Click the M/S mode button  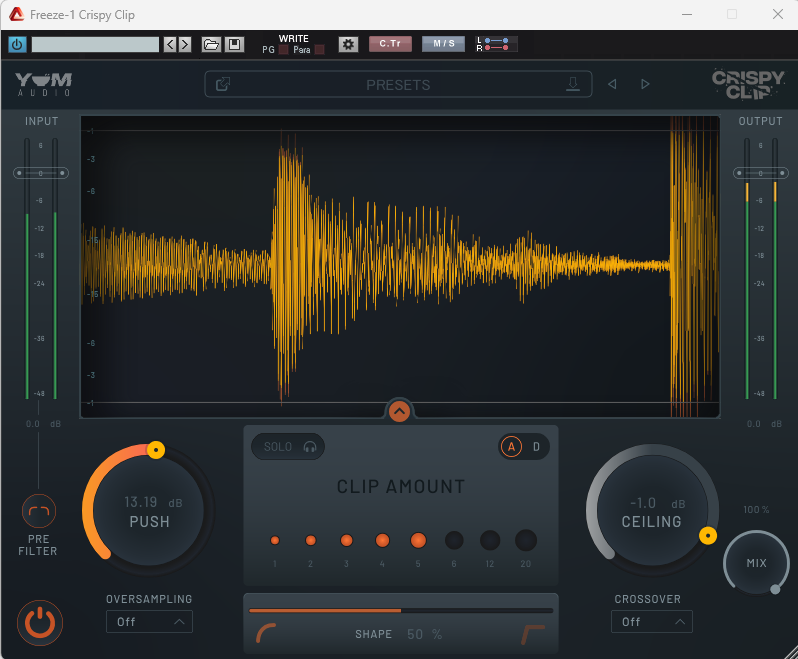(x=443, y=44)
